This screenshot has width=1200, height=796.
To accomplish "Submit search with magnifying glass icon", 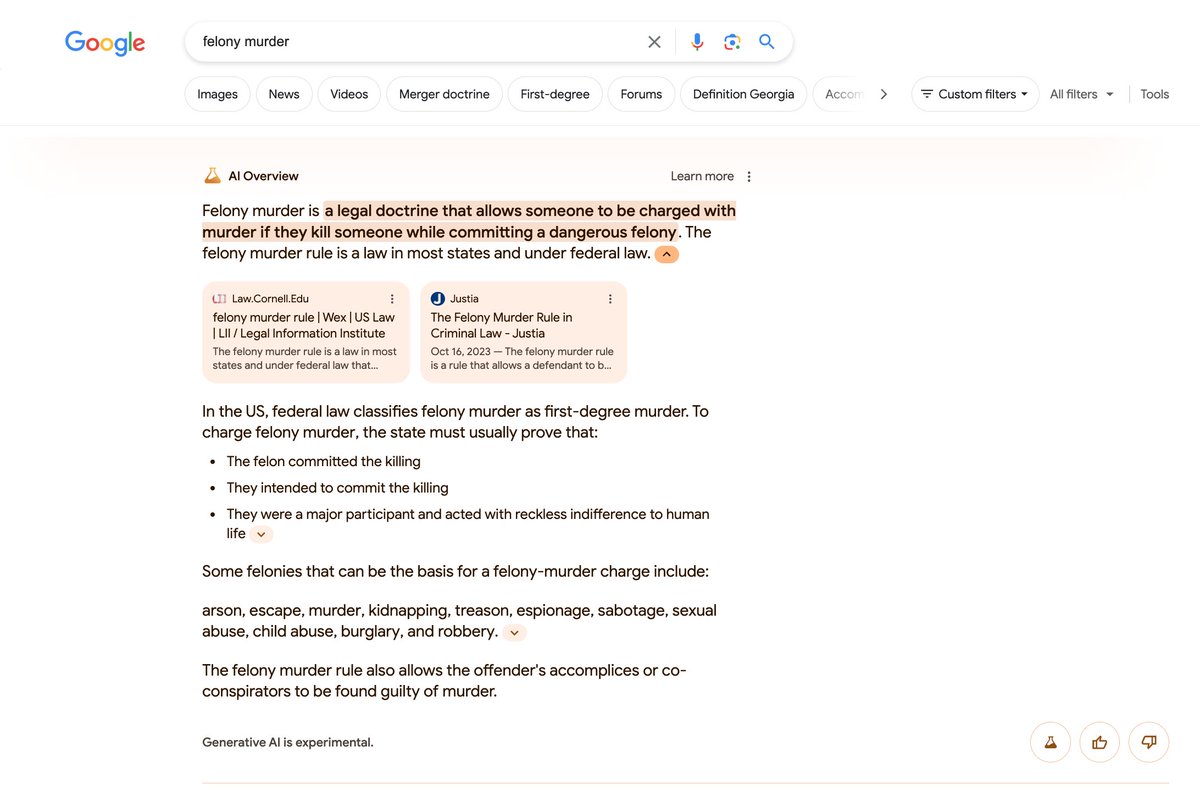I will point(767,42).
